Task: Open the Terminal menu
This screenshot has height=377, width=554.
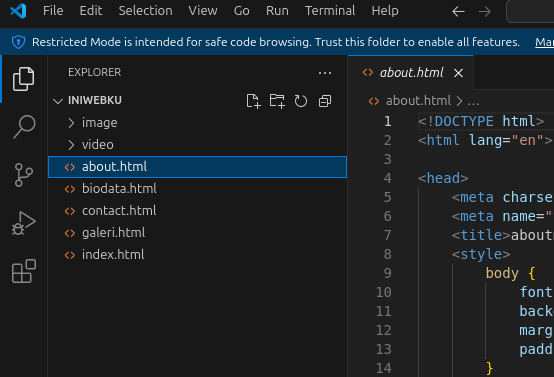Action: tap(330, 11)
